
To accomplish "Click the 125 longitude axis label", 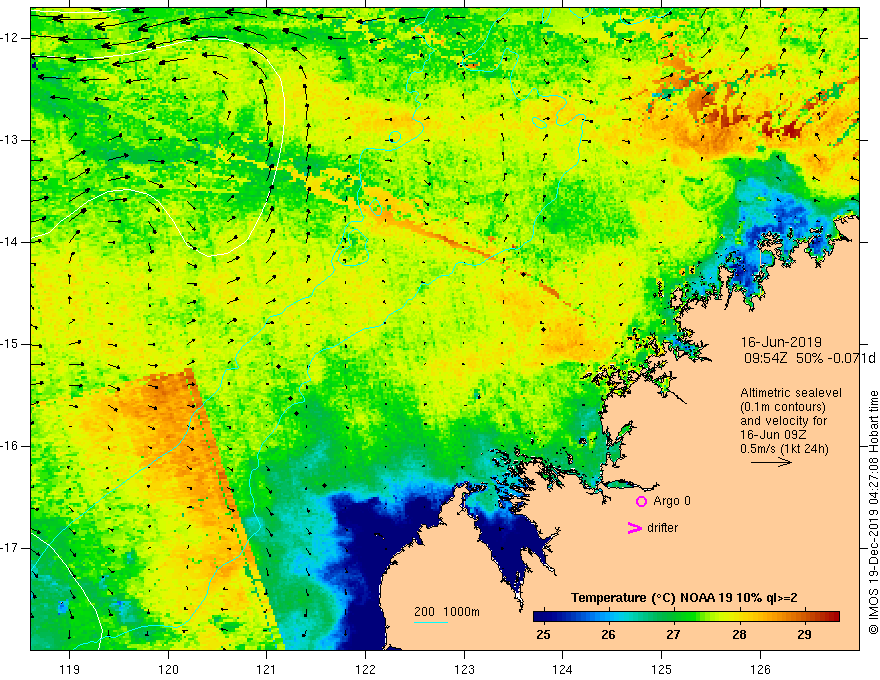I will point(662,670).
